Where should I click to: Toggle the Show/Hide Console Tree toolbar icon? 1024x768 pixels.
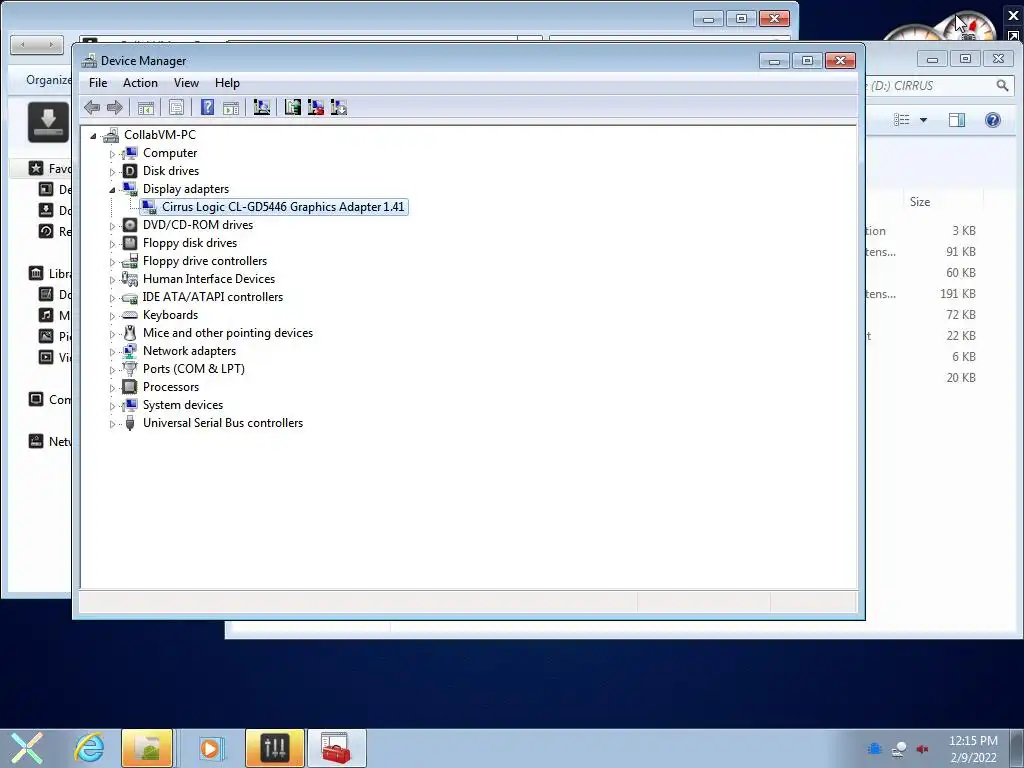[x=146, y=107]
